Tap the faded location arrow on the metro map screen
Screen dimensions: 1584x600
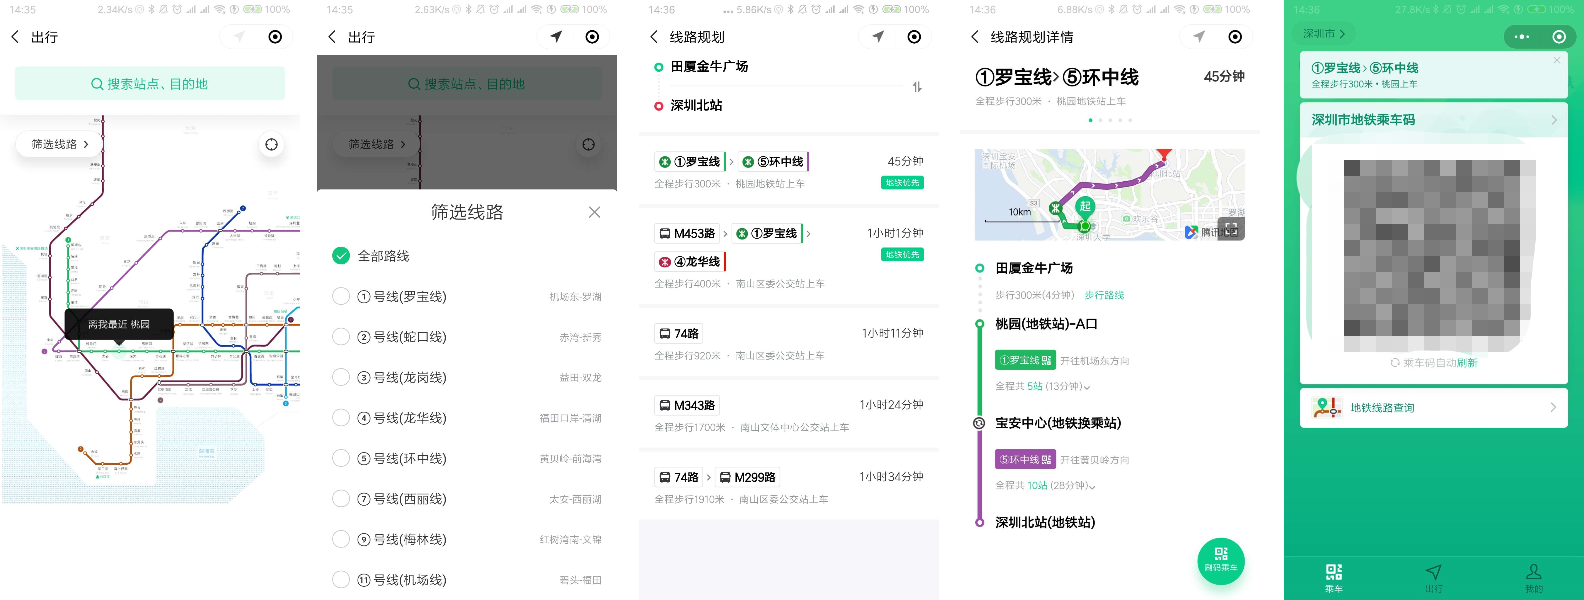239,37
